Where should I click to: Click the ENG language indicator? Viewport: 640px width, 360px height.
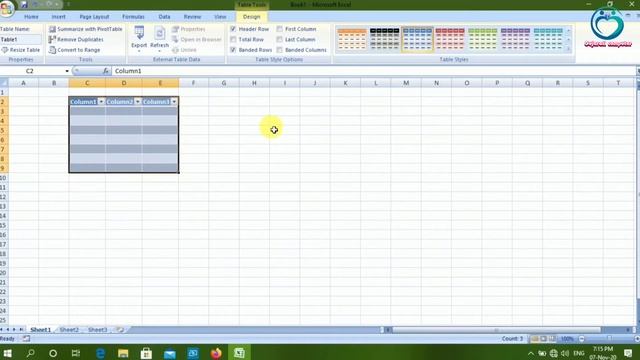[579, 353]
